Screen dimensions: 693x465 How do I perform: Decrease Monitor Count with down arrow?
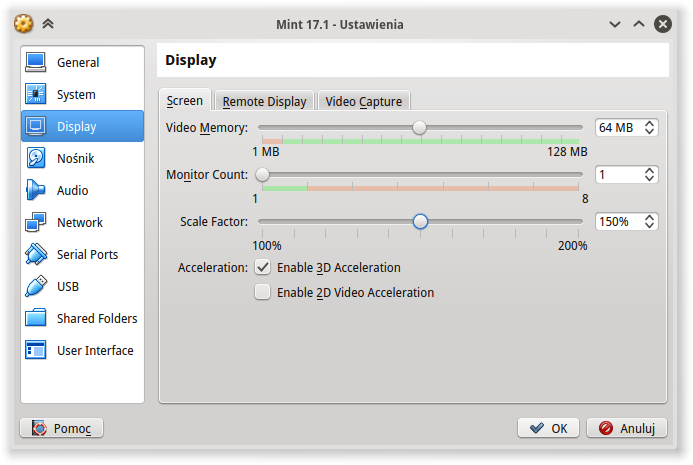pyautogui.click(x=649, y=178)
